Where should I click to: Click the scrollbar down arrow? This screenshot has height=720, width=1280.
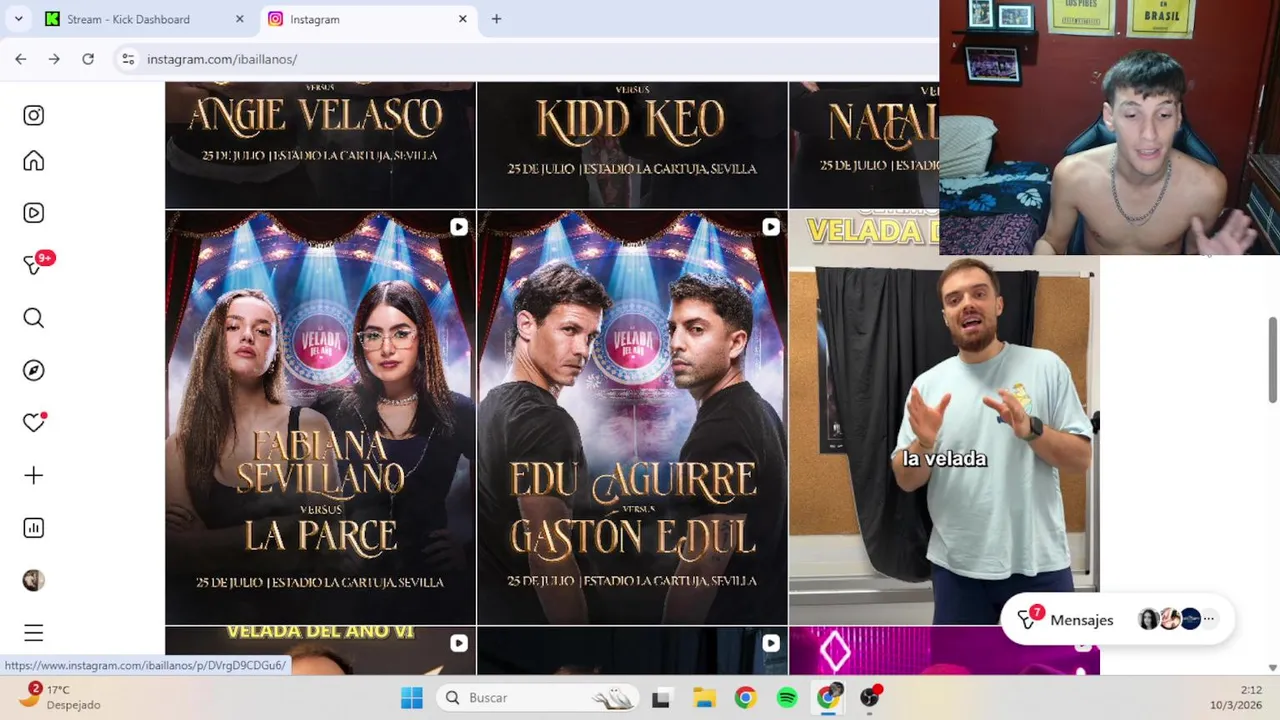tap(1273, 667)
